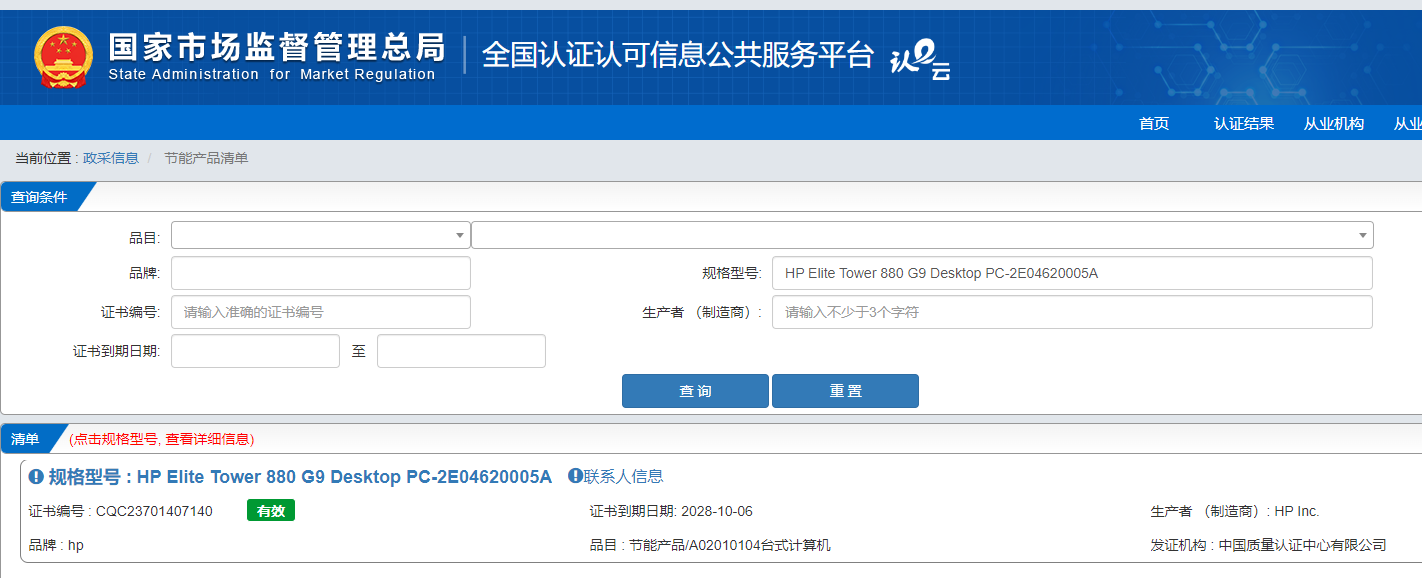Click the 查询条件 panel tab
This screenshot has height=578, width=1422.
(40, 197)
